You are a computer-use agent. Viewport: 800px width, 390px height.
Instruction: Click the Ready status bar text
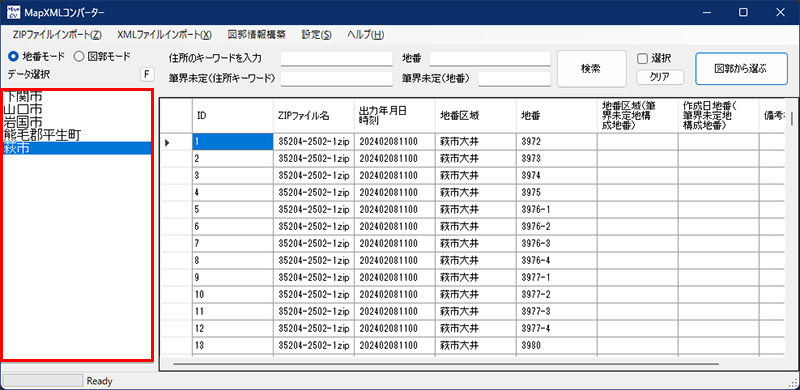coord(99,381)
